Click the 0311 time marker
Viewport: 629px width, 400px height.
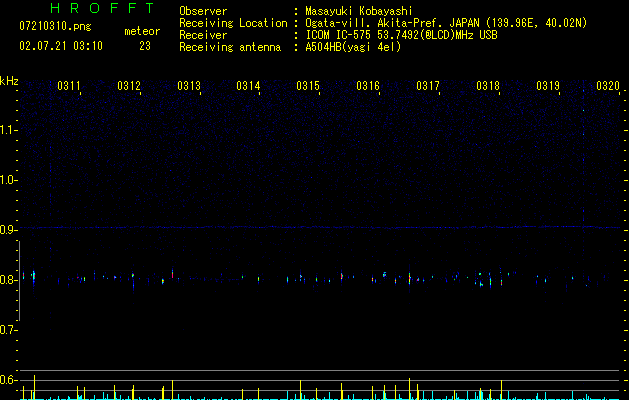[x=69, y=86]
